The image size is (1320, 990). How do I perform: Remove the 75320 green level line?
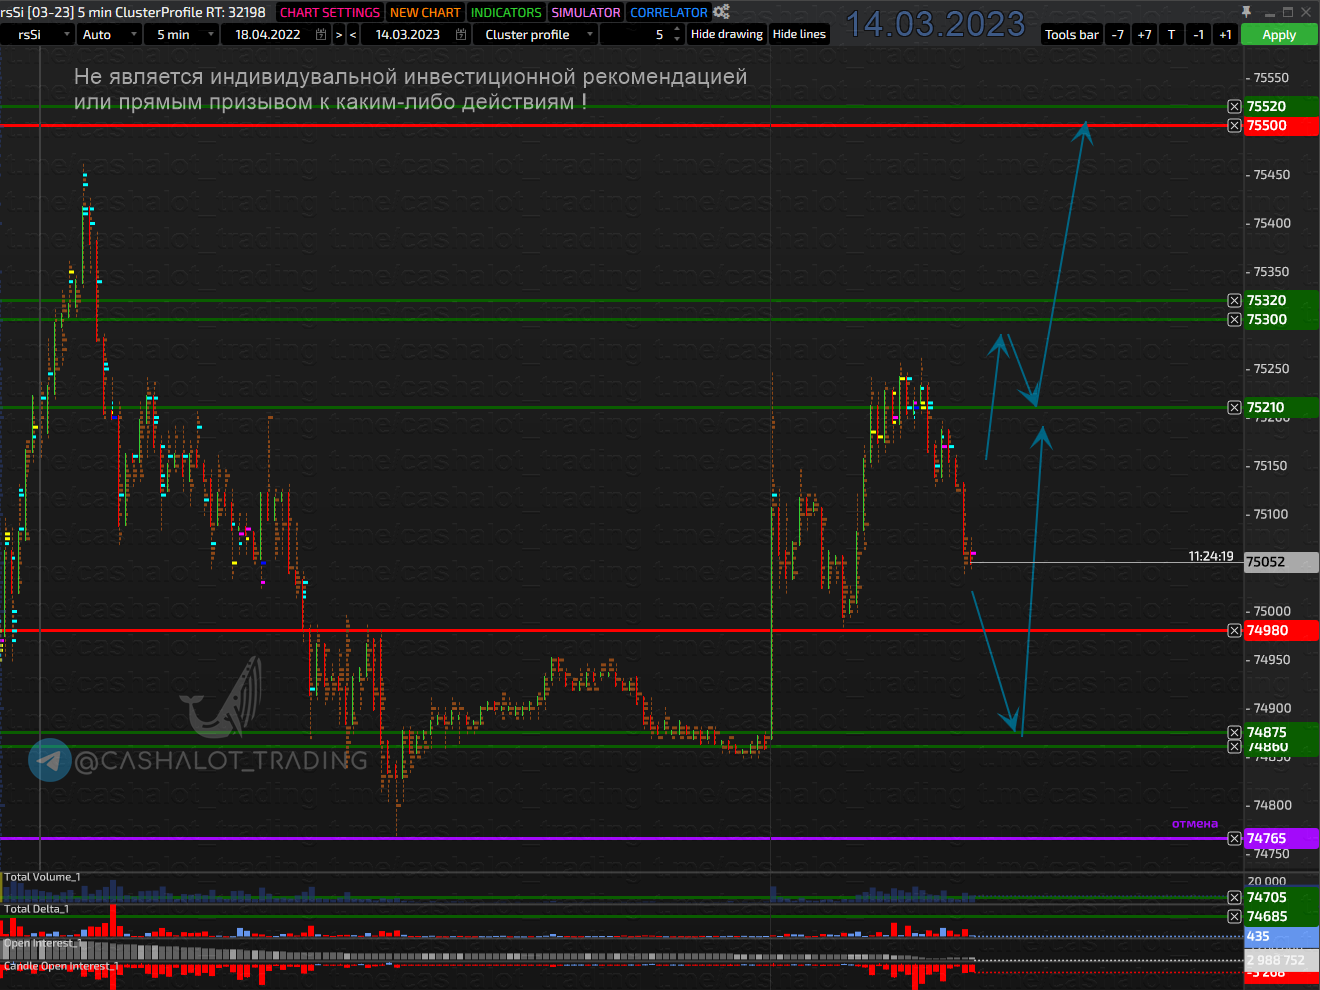(1234, 301)
